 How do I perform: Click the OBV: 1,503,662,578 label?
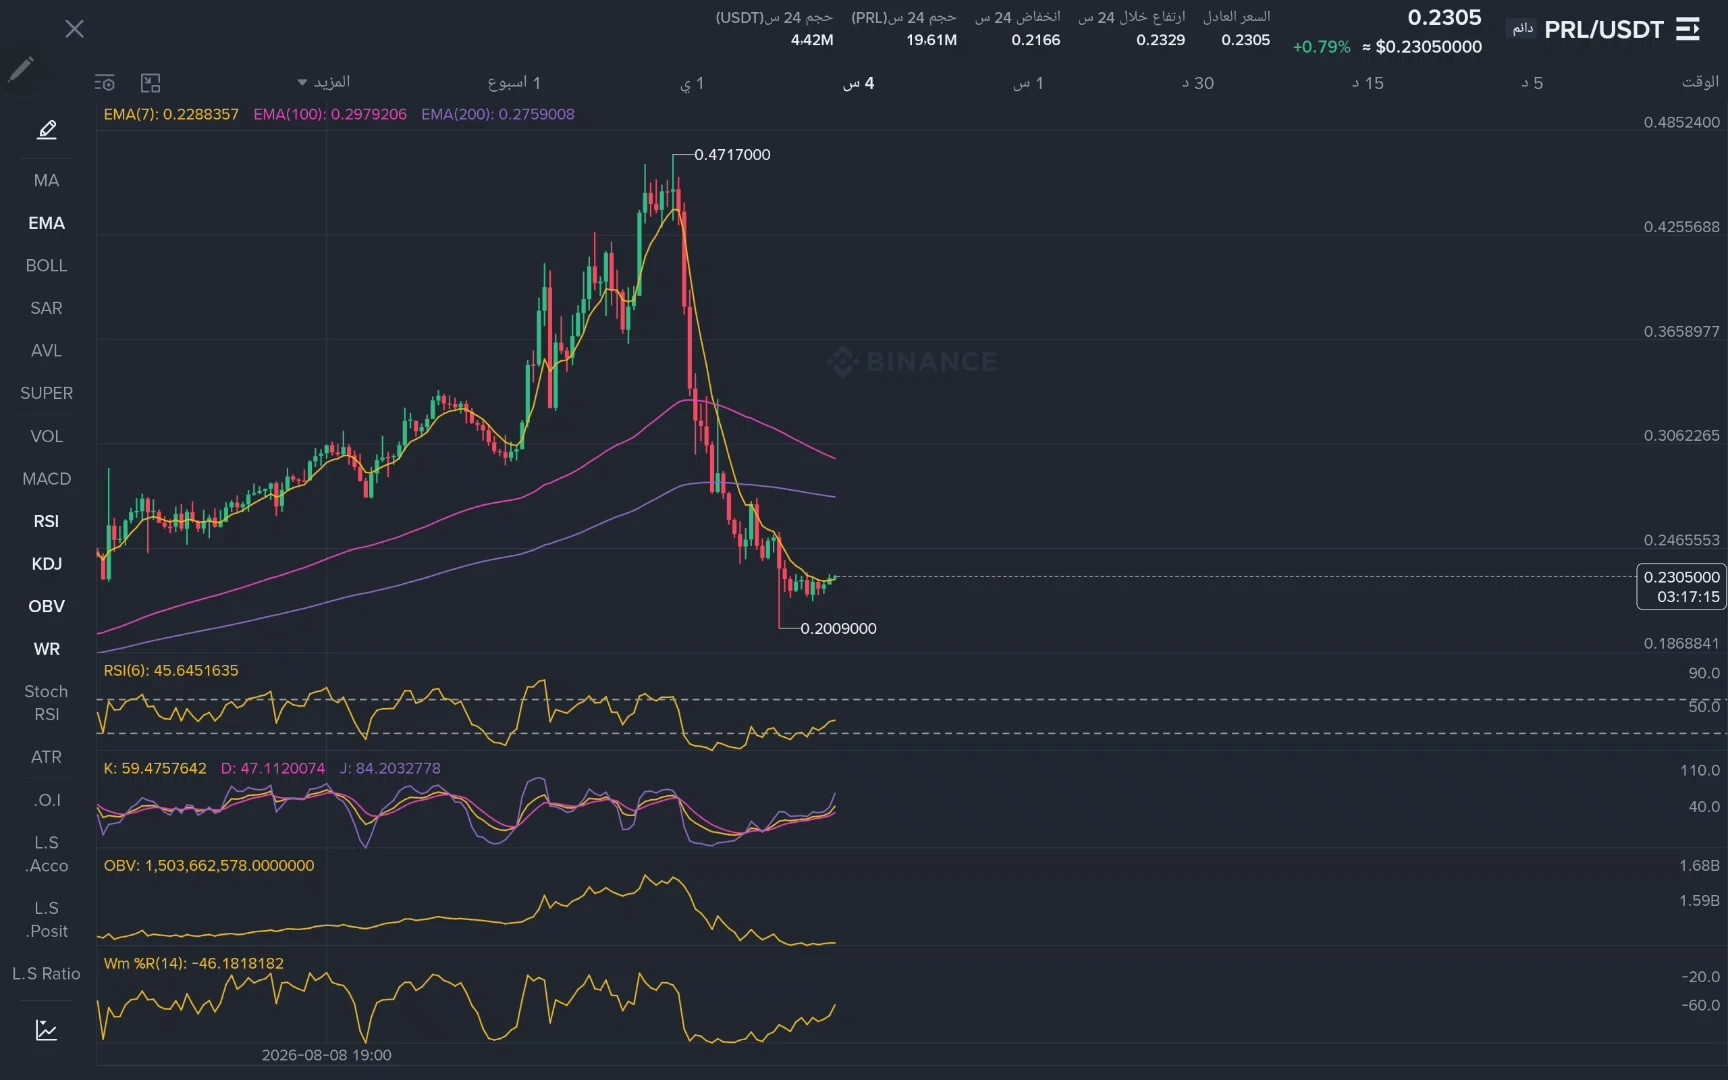[x=209, y=865]
